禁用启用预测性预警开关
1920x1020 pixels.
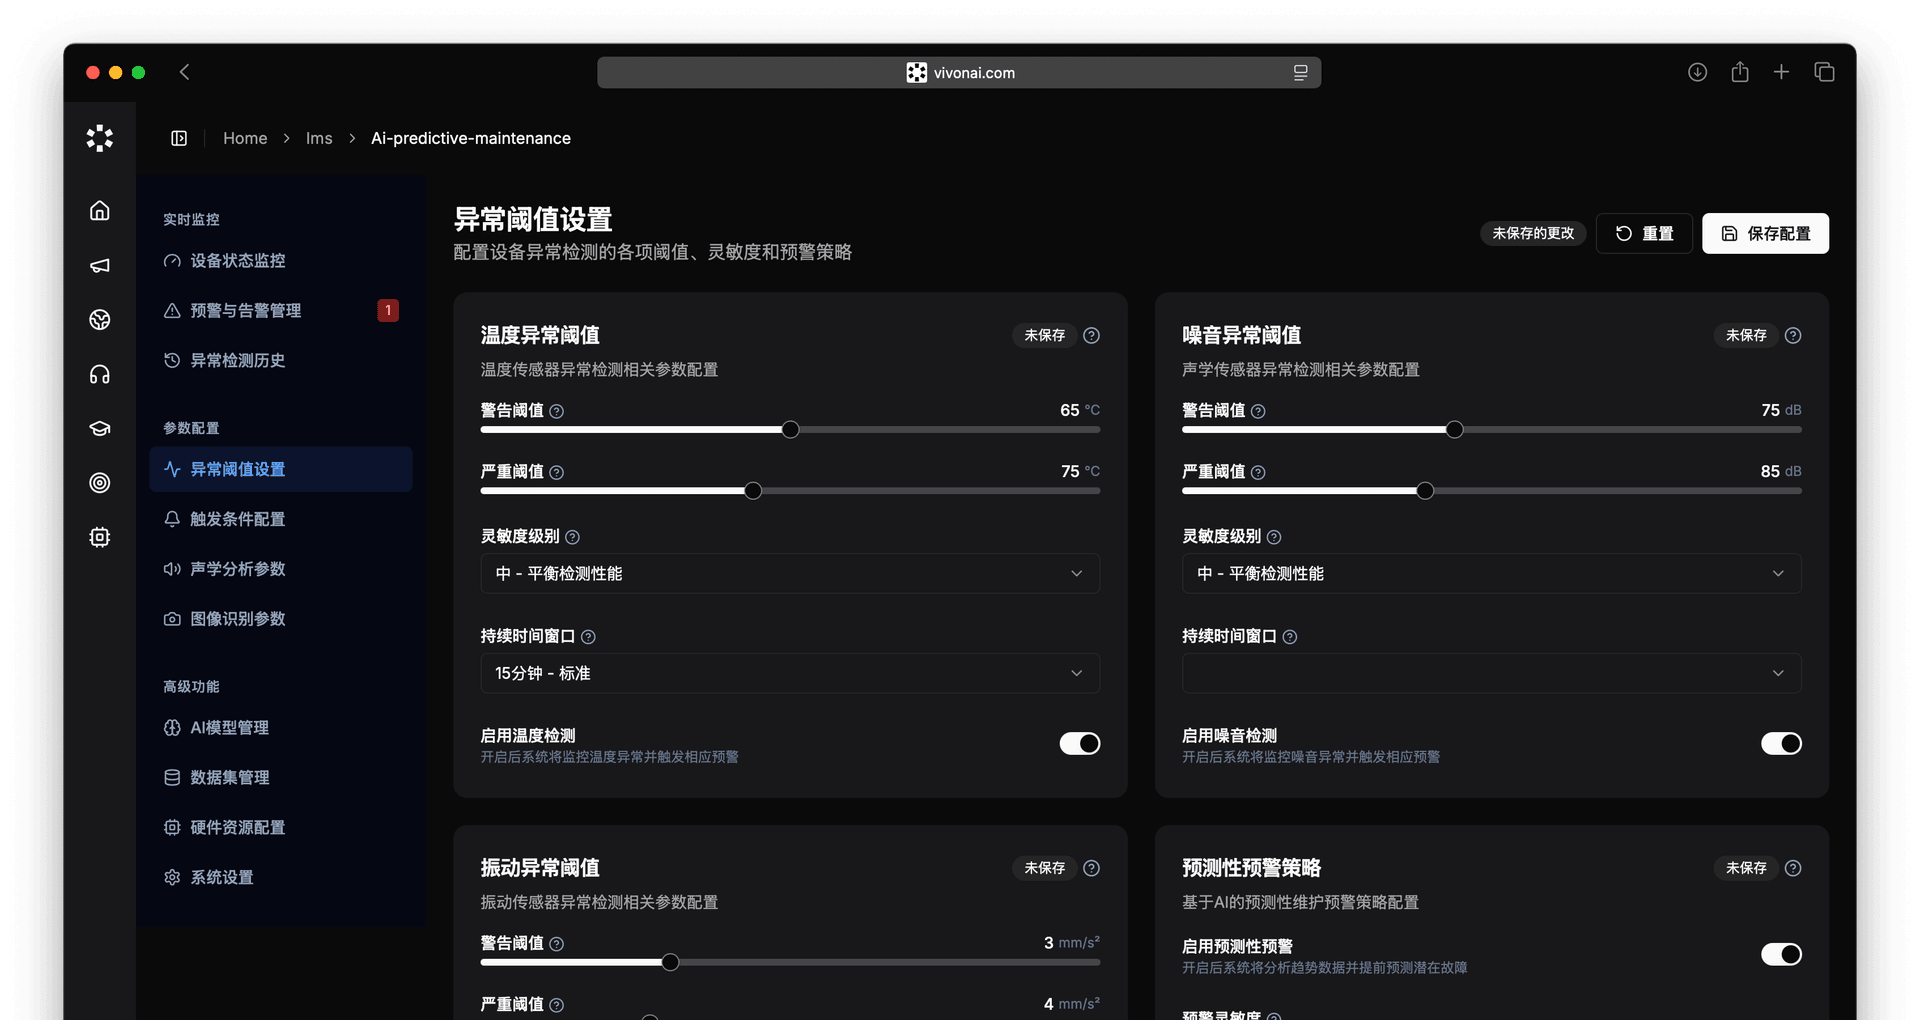1781,955
